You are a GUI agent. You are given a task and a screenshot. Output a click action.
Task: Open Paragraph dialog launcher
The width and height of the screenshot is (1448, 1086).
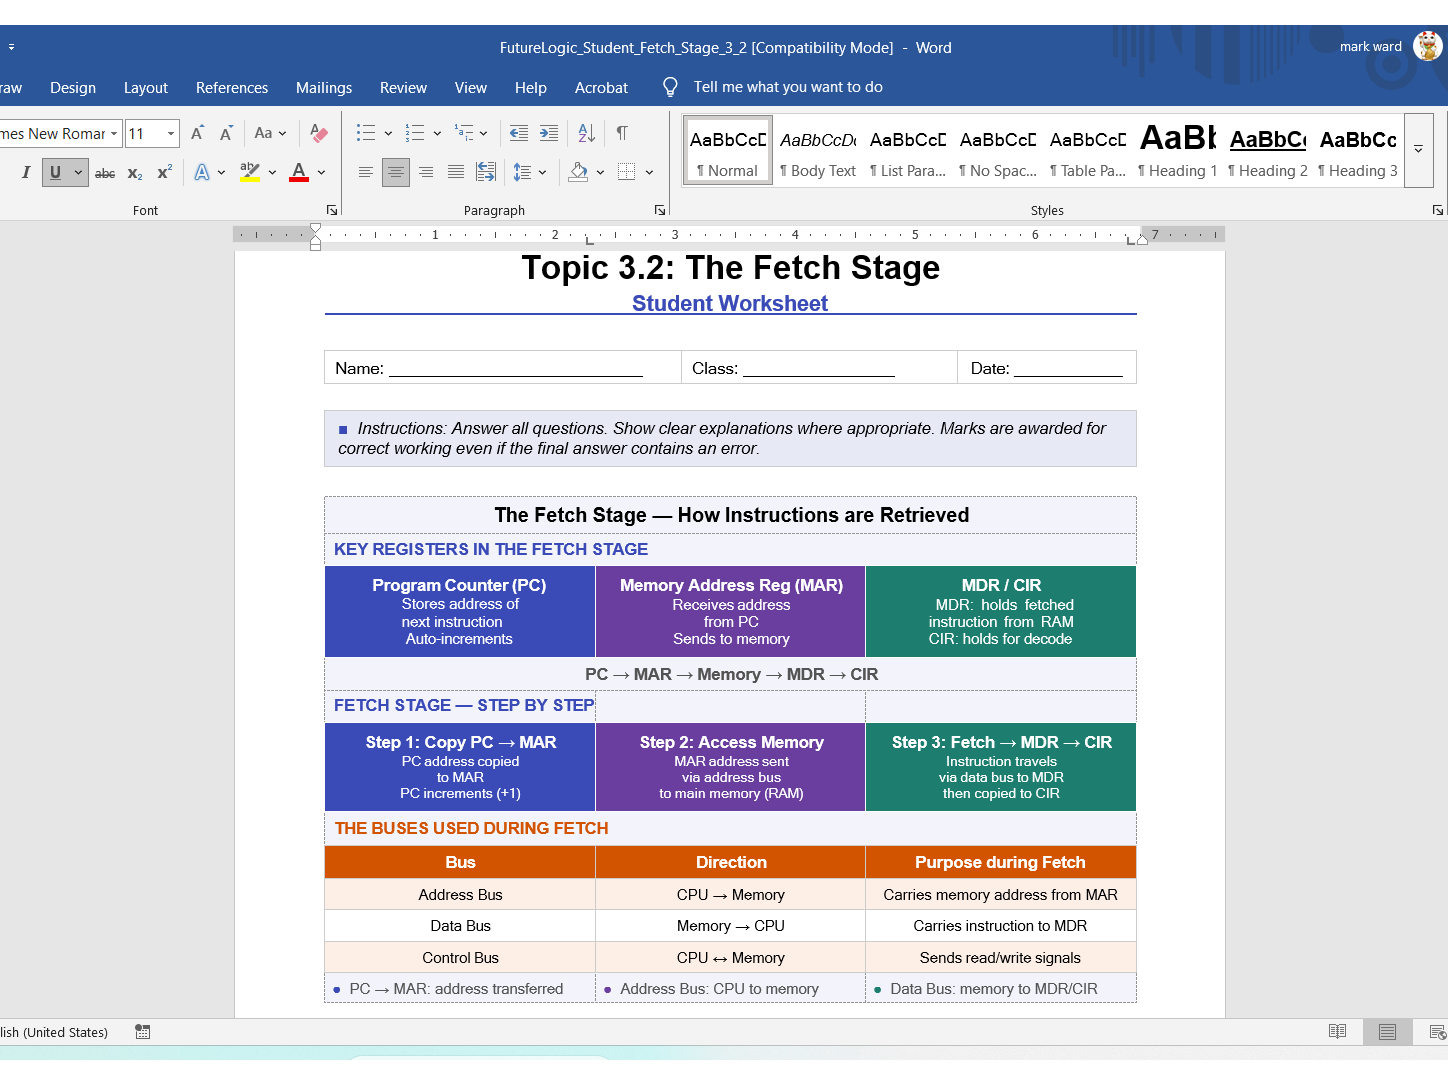pos(660,210)
